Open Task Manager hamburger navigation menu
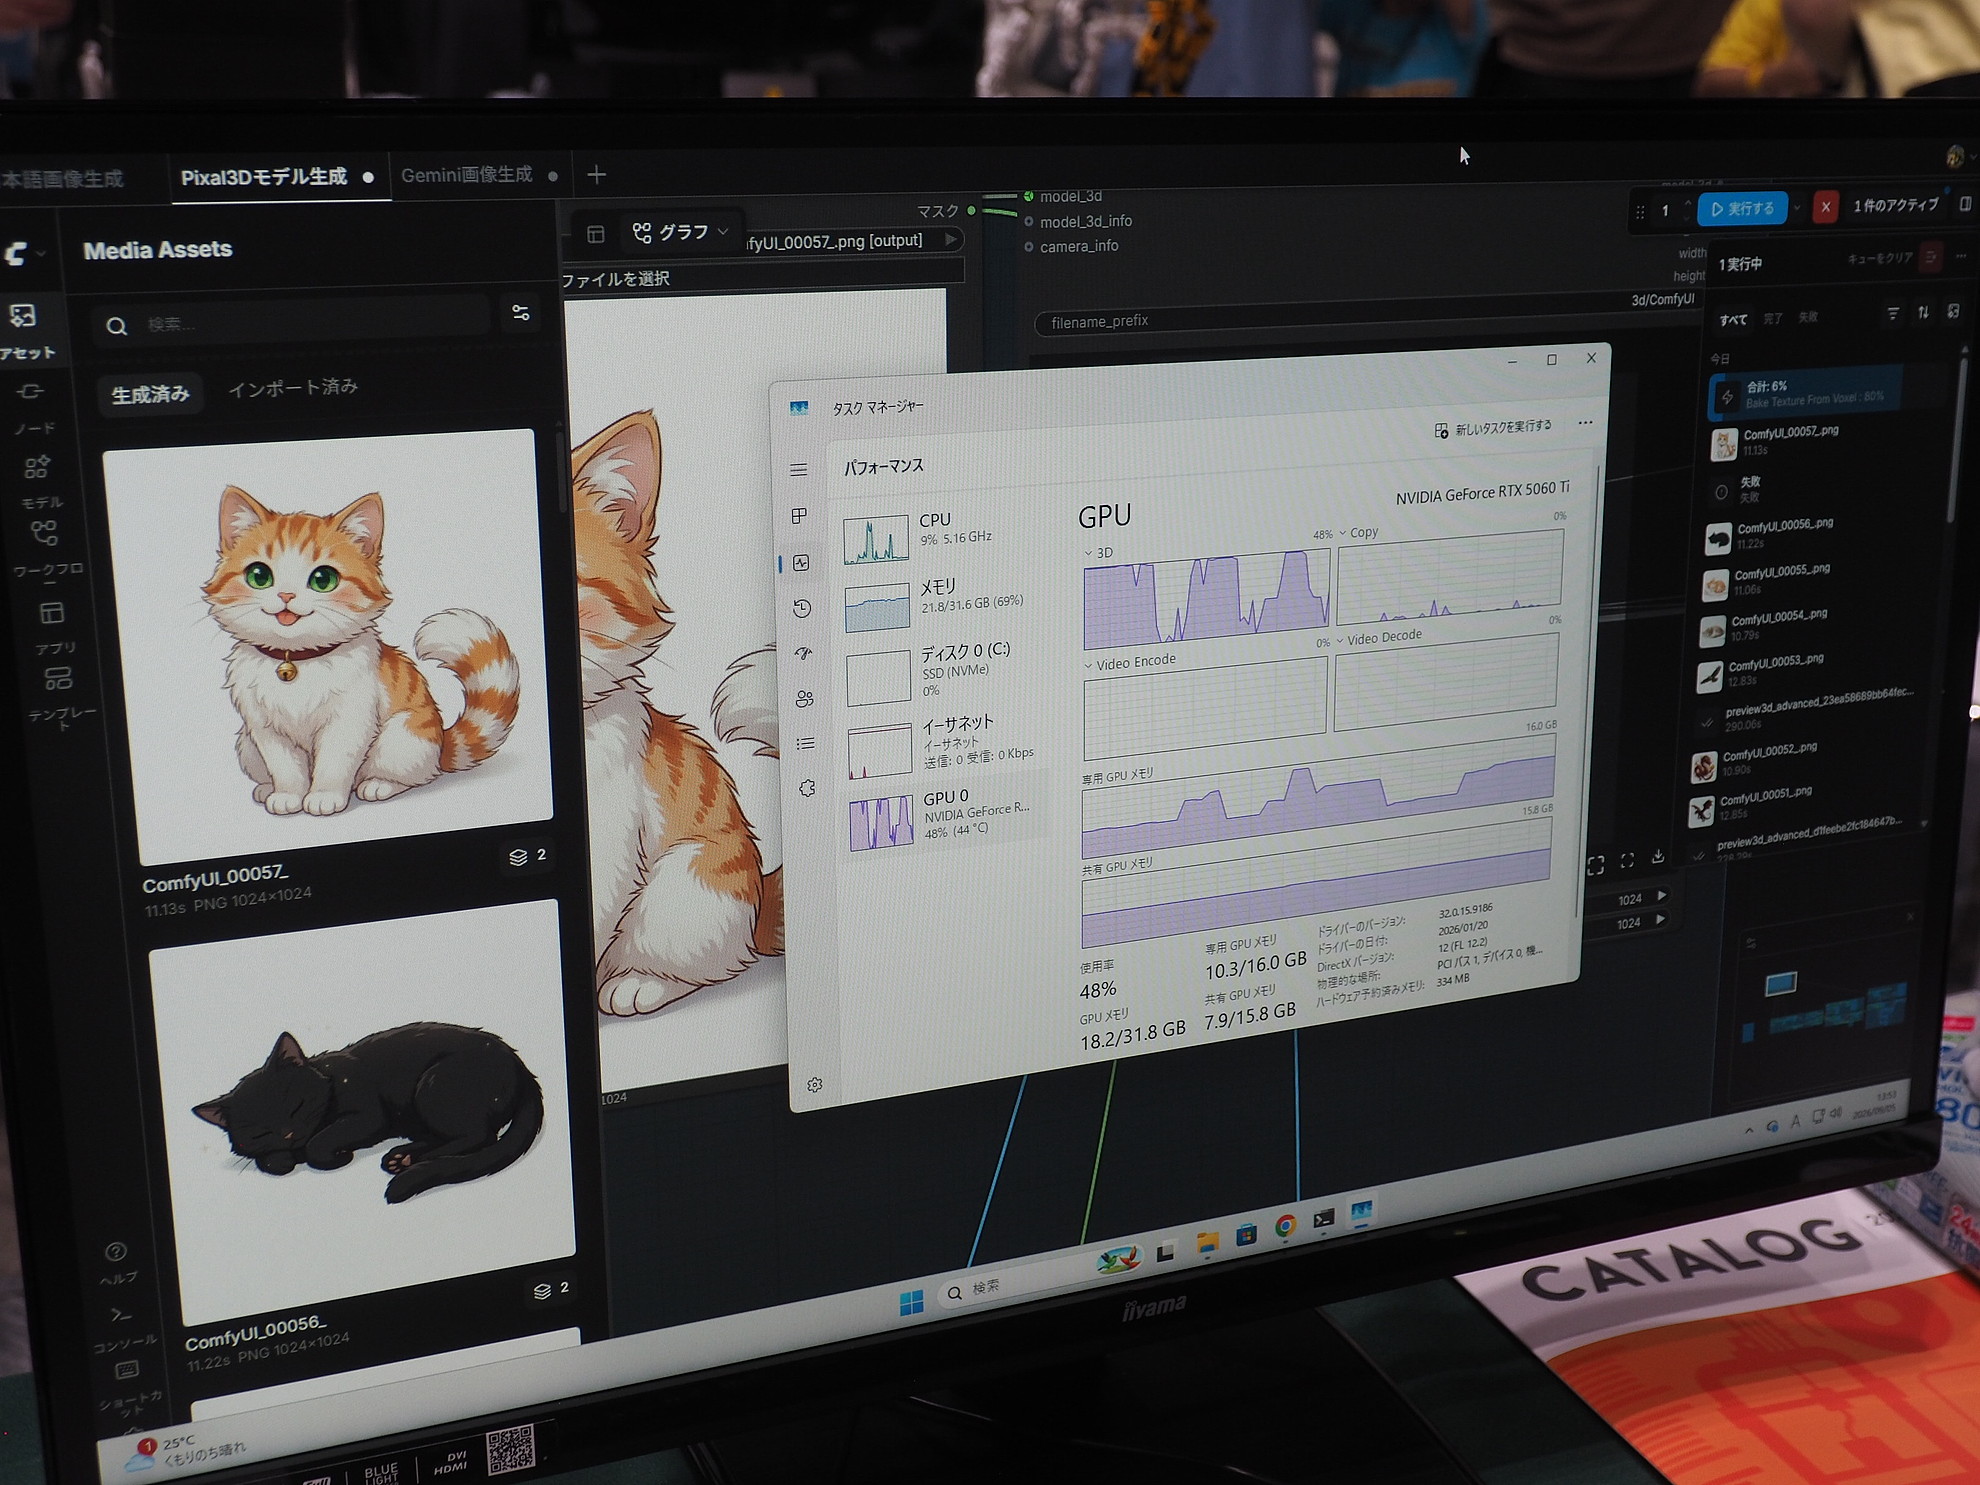 [798, 469]
